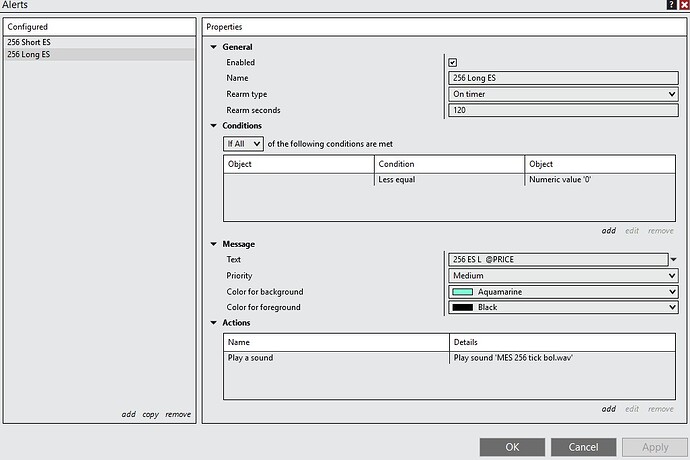
Task: Open the Priority dropdown
Action: [x=563, y=276]
